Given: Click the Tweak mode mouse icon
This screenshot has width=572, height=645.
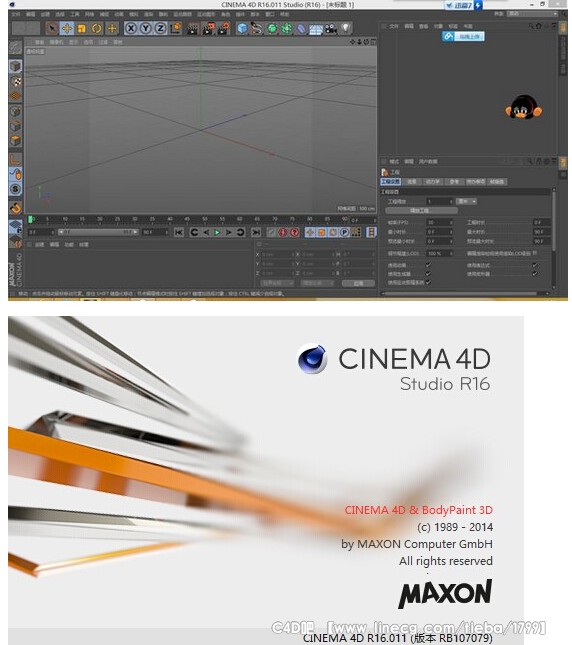Looking at the screenshot, I should point(16,174).
